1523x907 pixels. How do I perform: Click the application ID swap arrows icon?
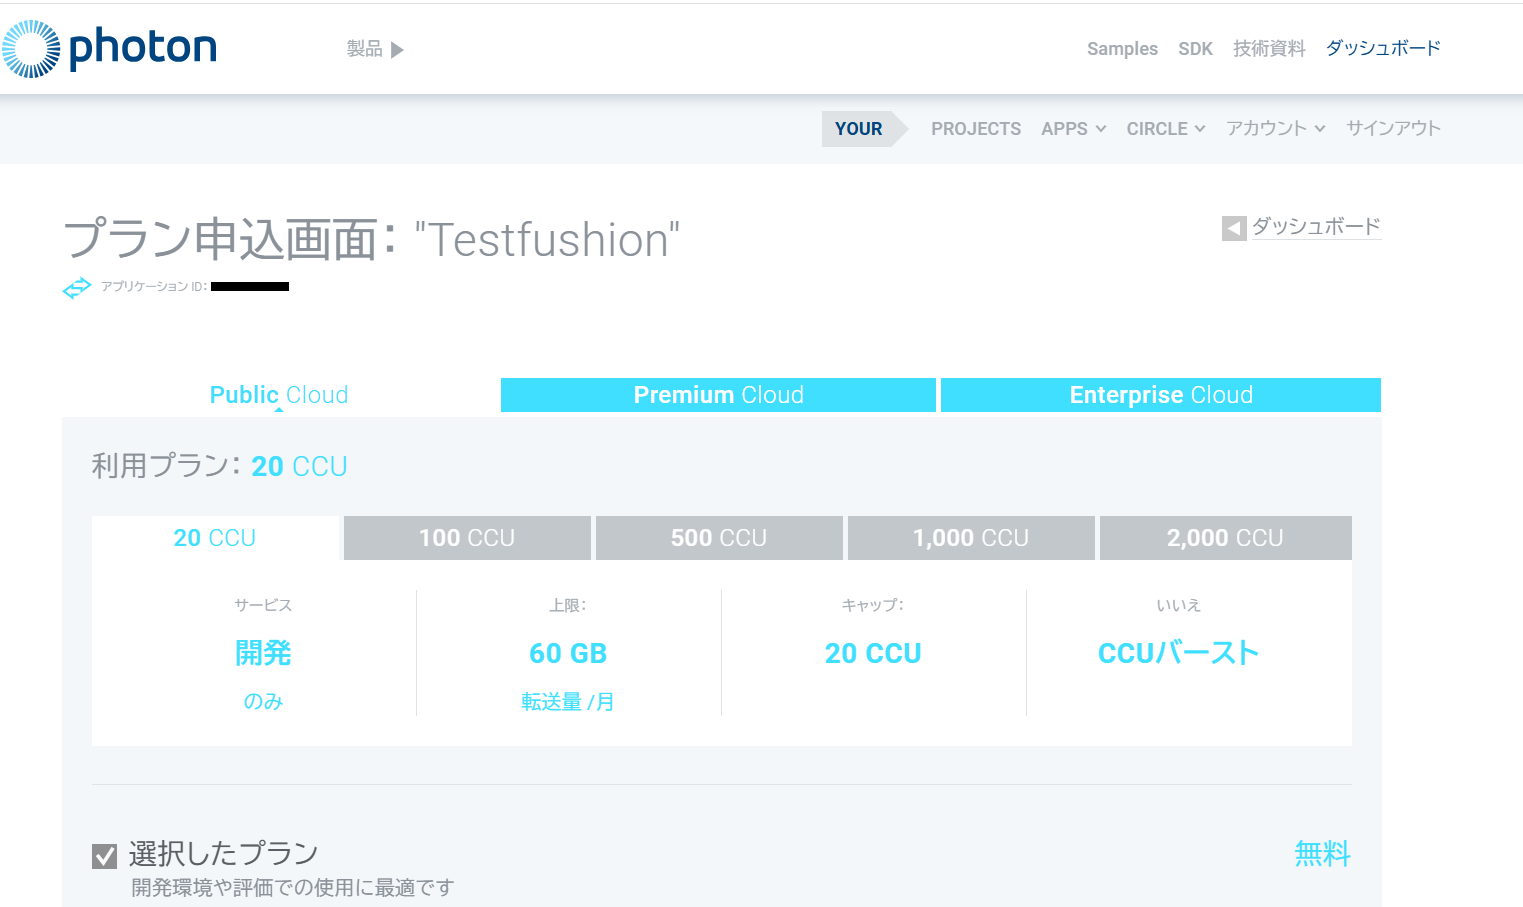77,288
